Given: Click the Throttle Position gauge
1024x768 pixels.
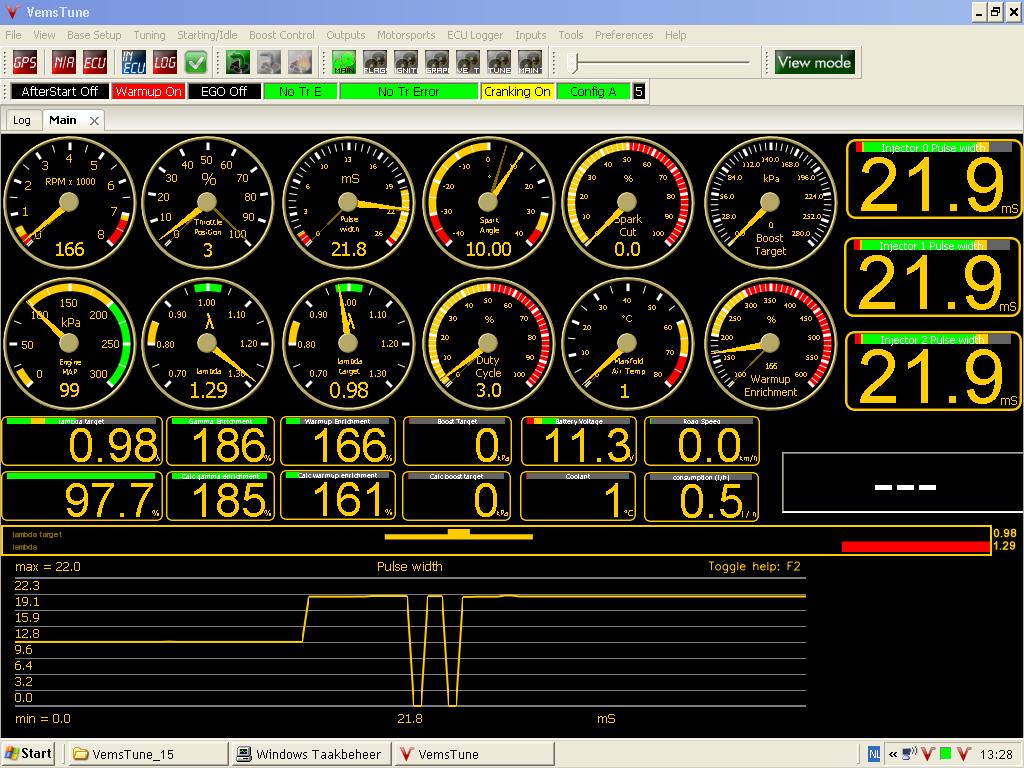Looking at the screenshot, I should pyautogui.click(x=208, y=202).
